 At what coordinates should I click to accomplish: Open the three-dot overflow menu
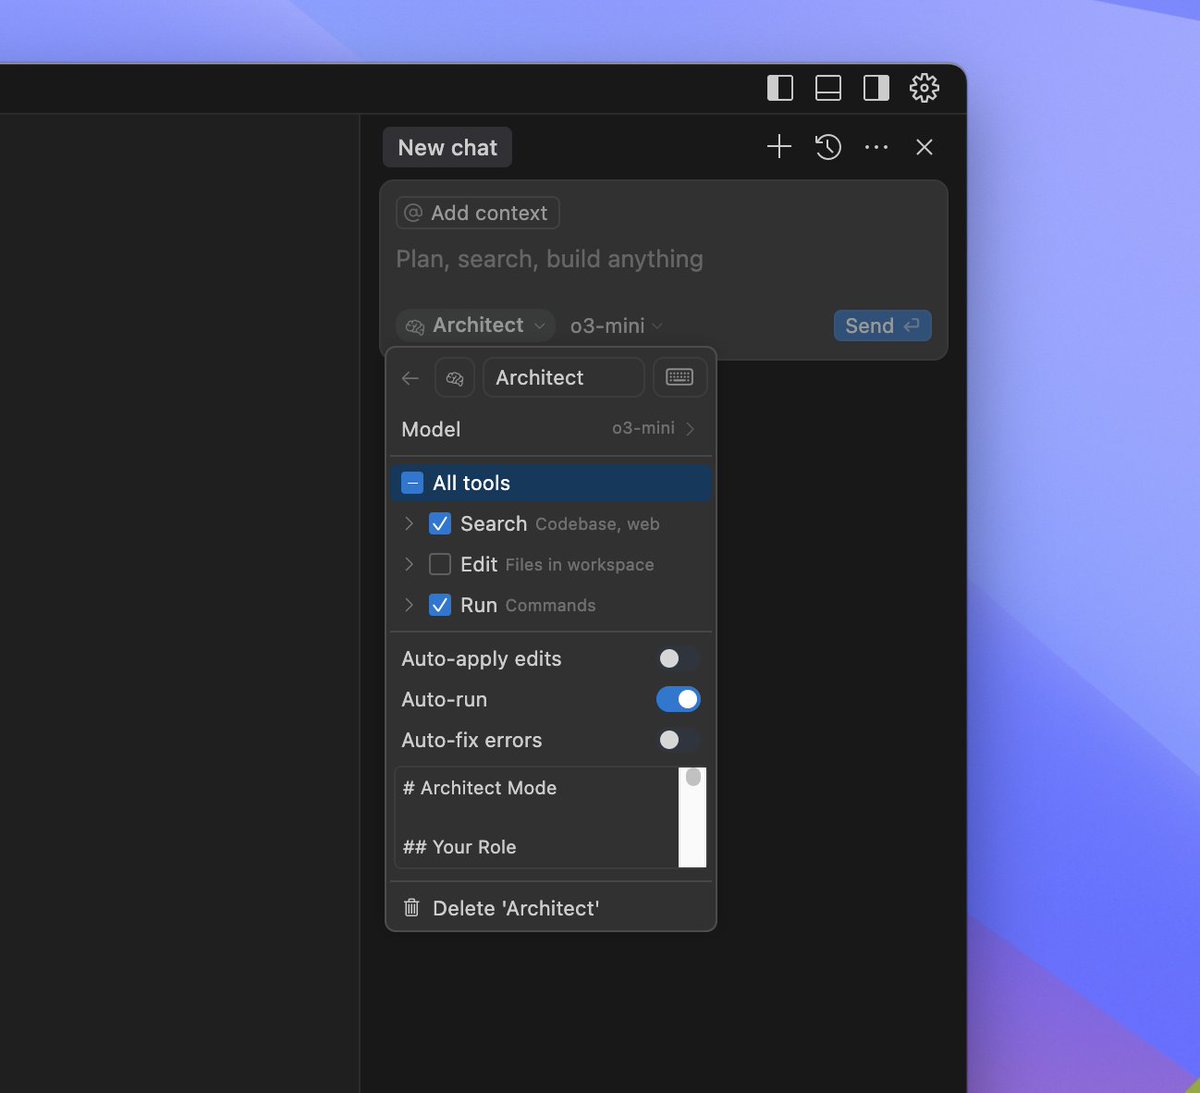click(876, 147)
